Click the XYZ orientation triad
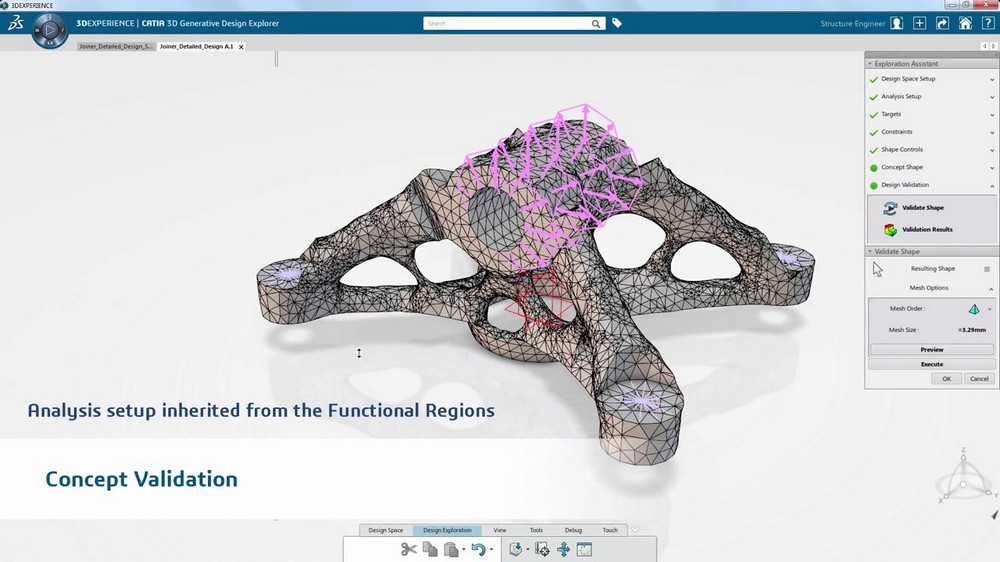This screenshot has height=562, width=1000. tap(965, 478)
